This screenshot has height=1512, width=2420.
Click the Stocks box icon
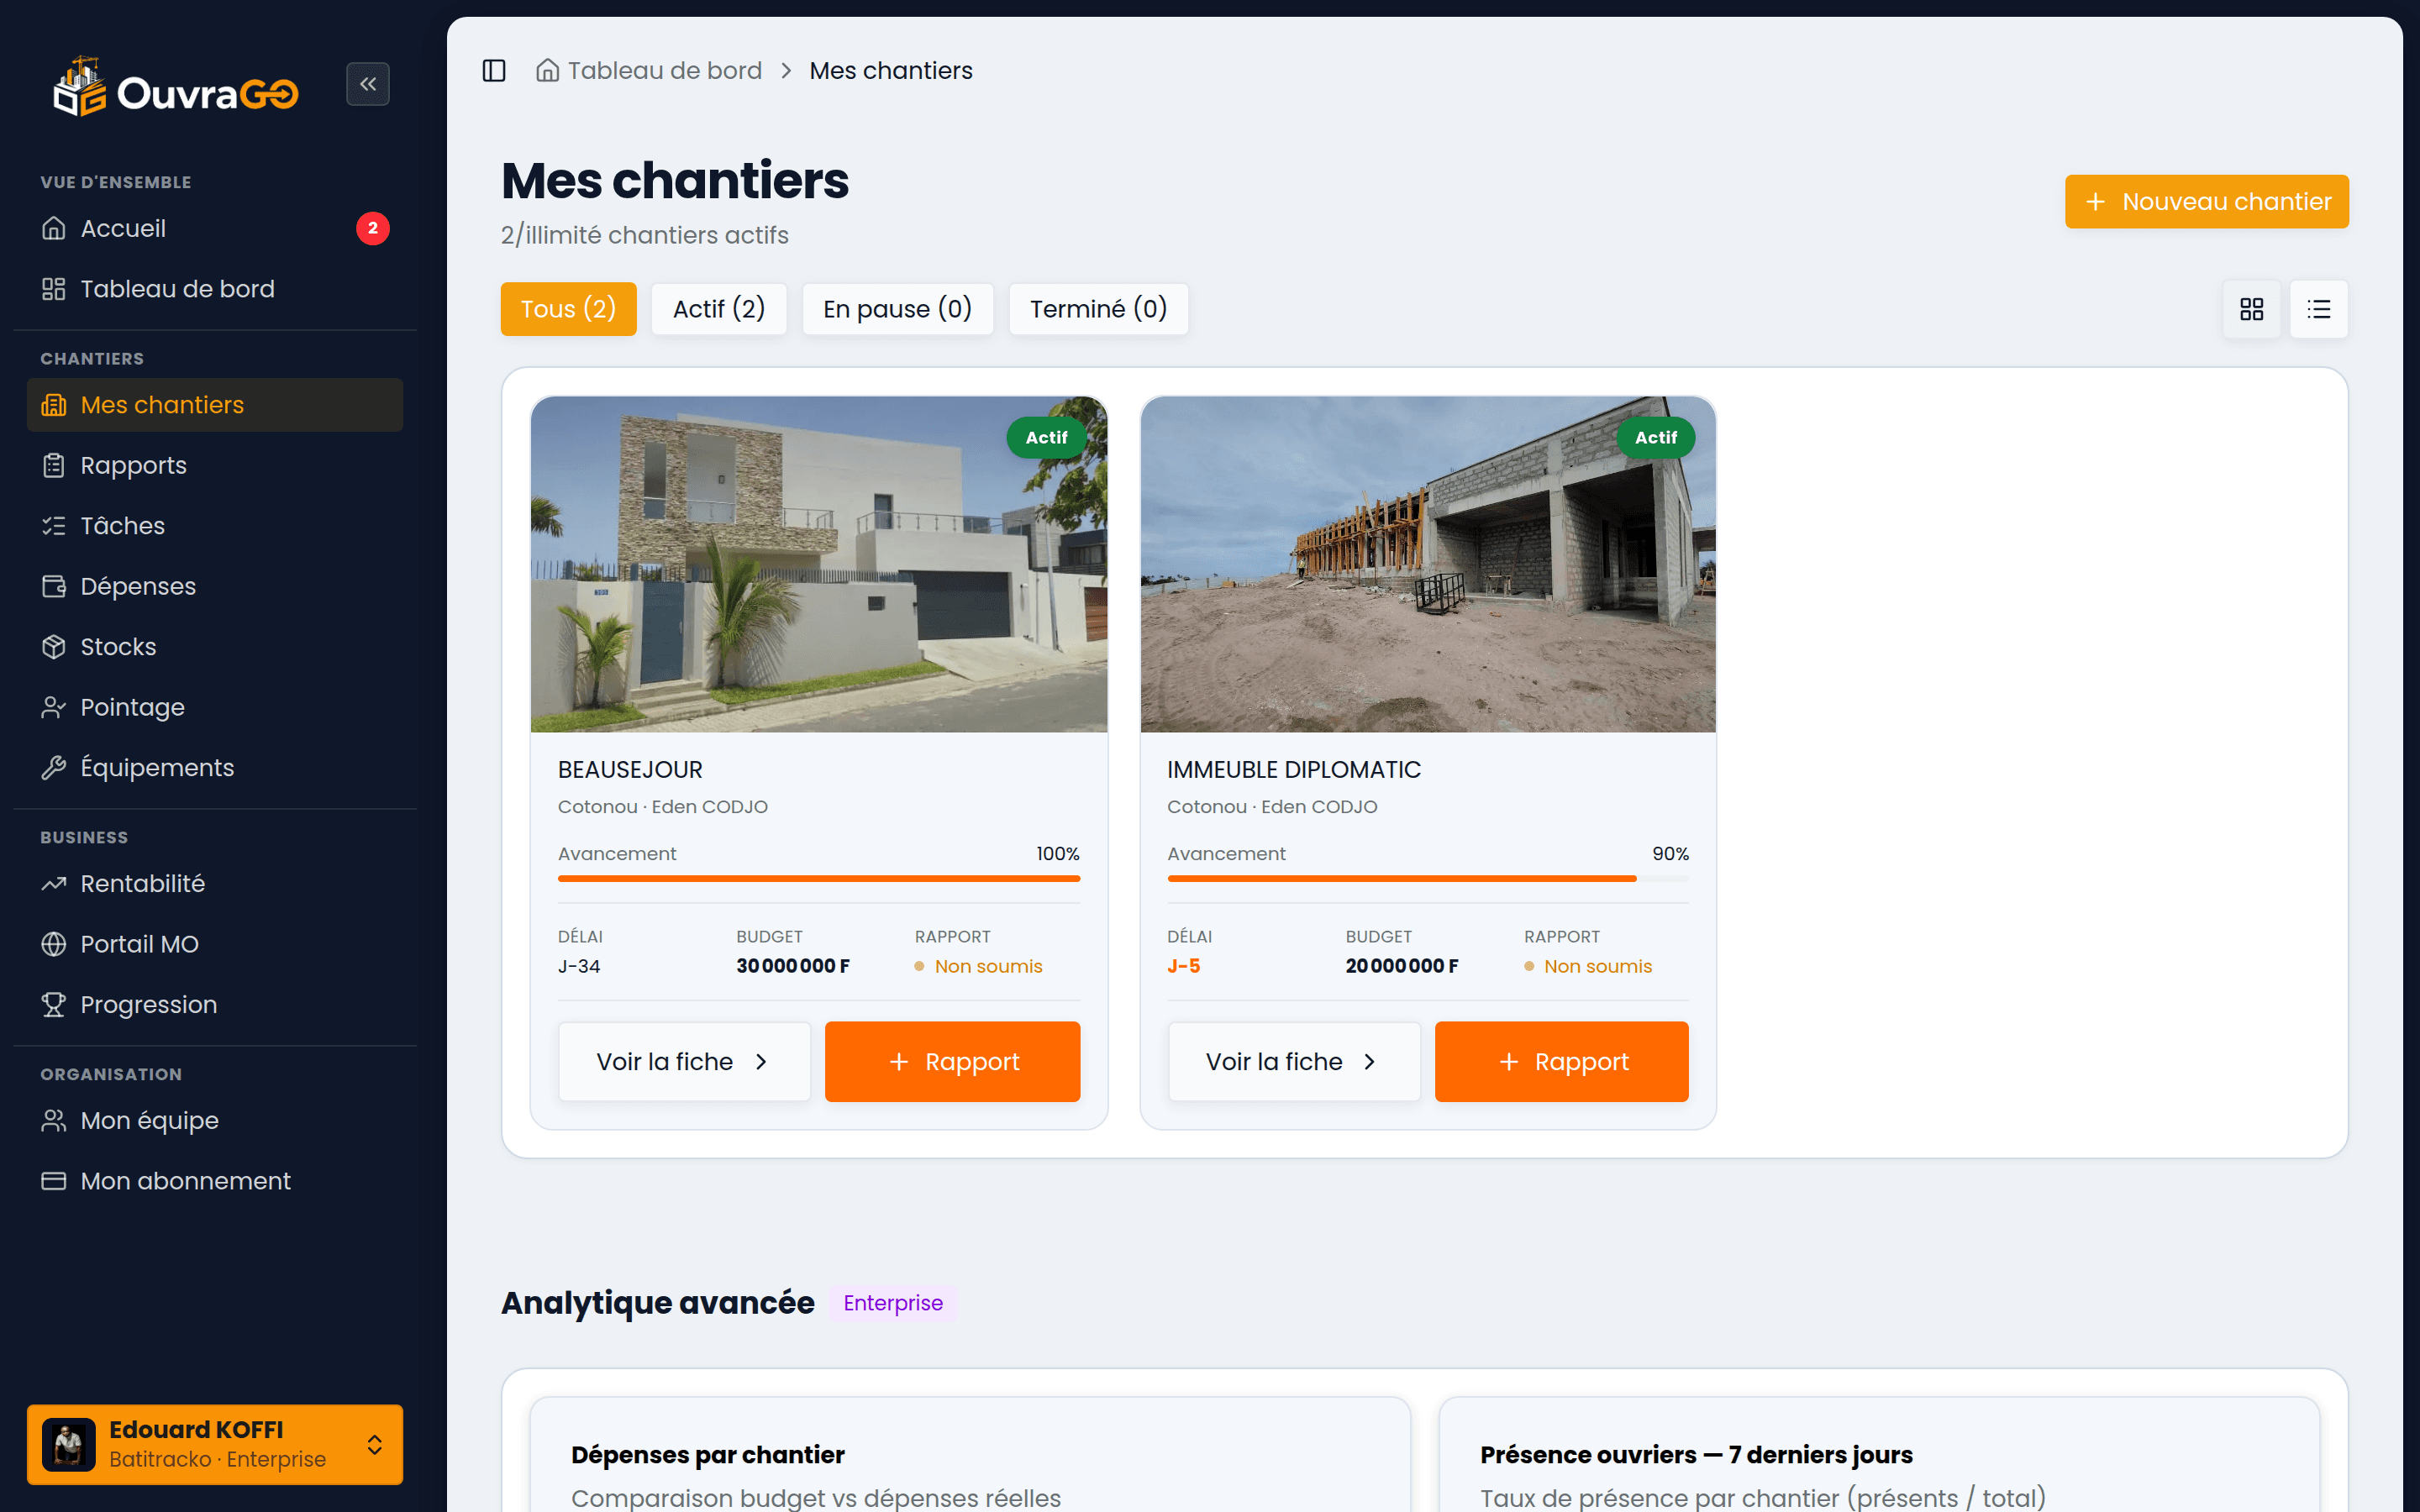(x=54, y=647)
